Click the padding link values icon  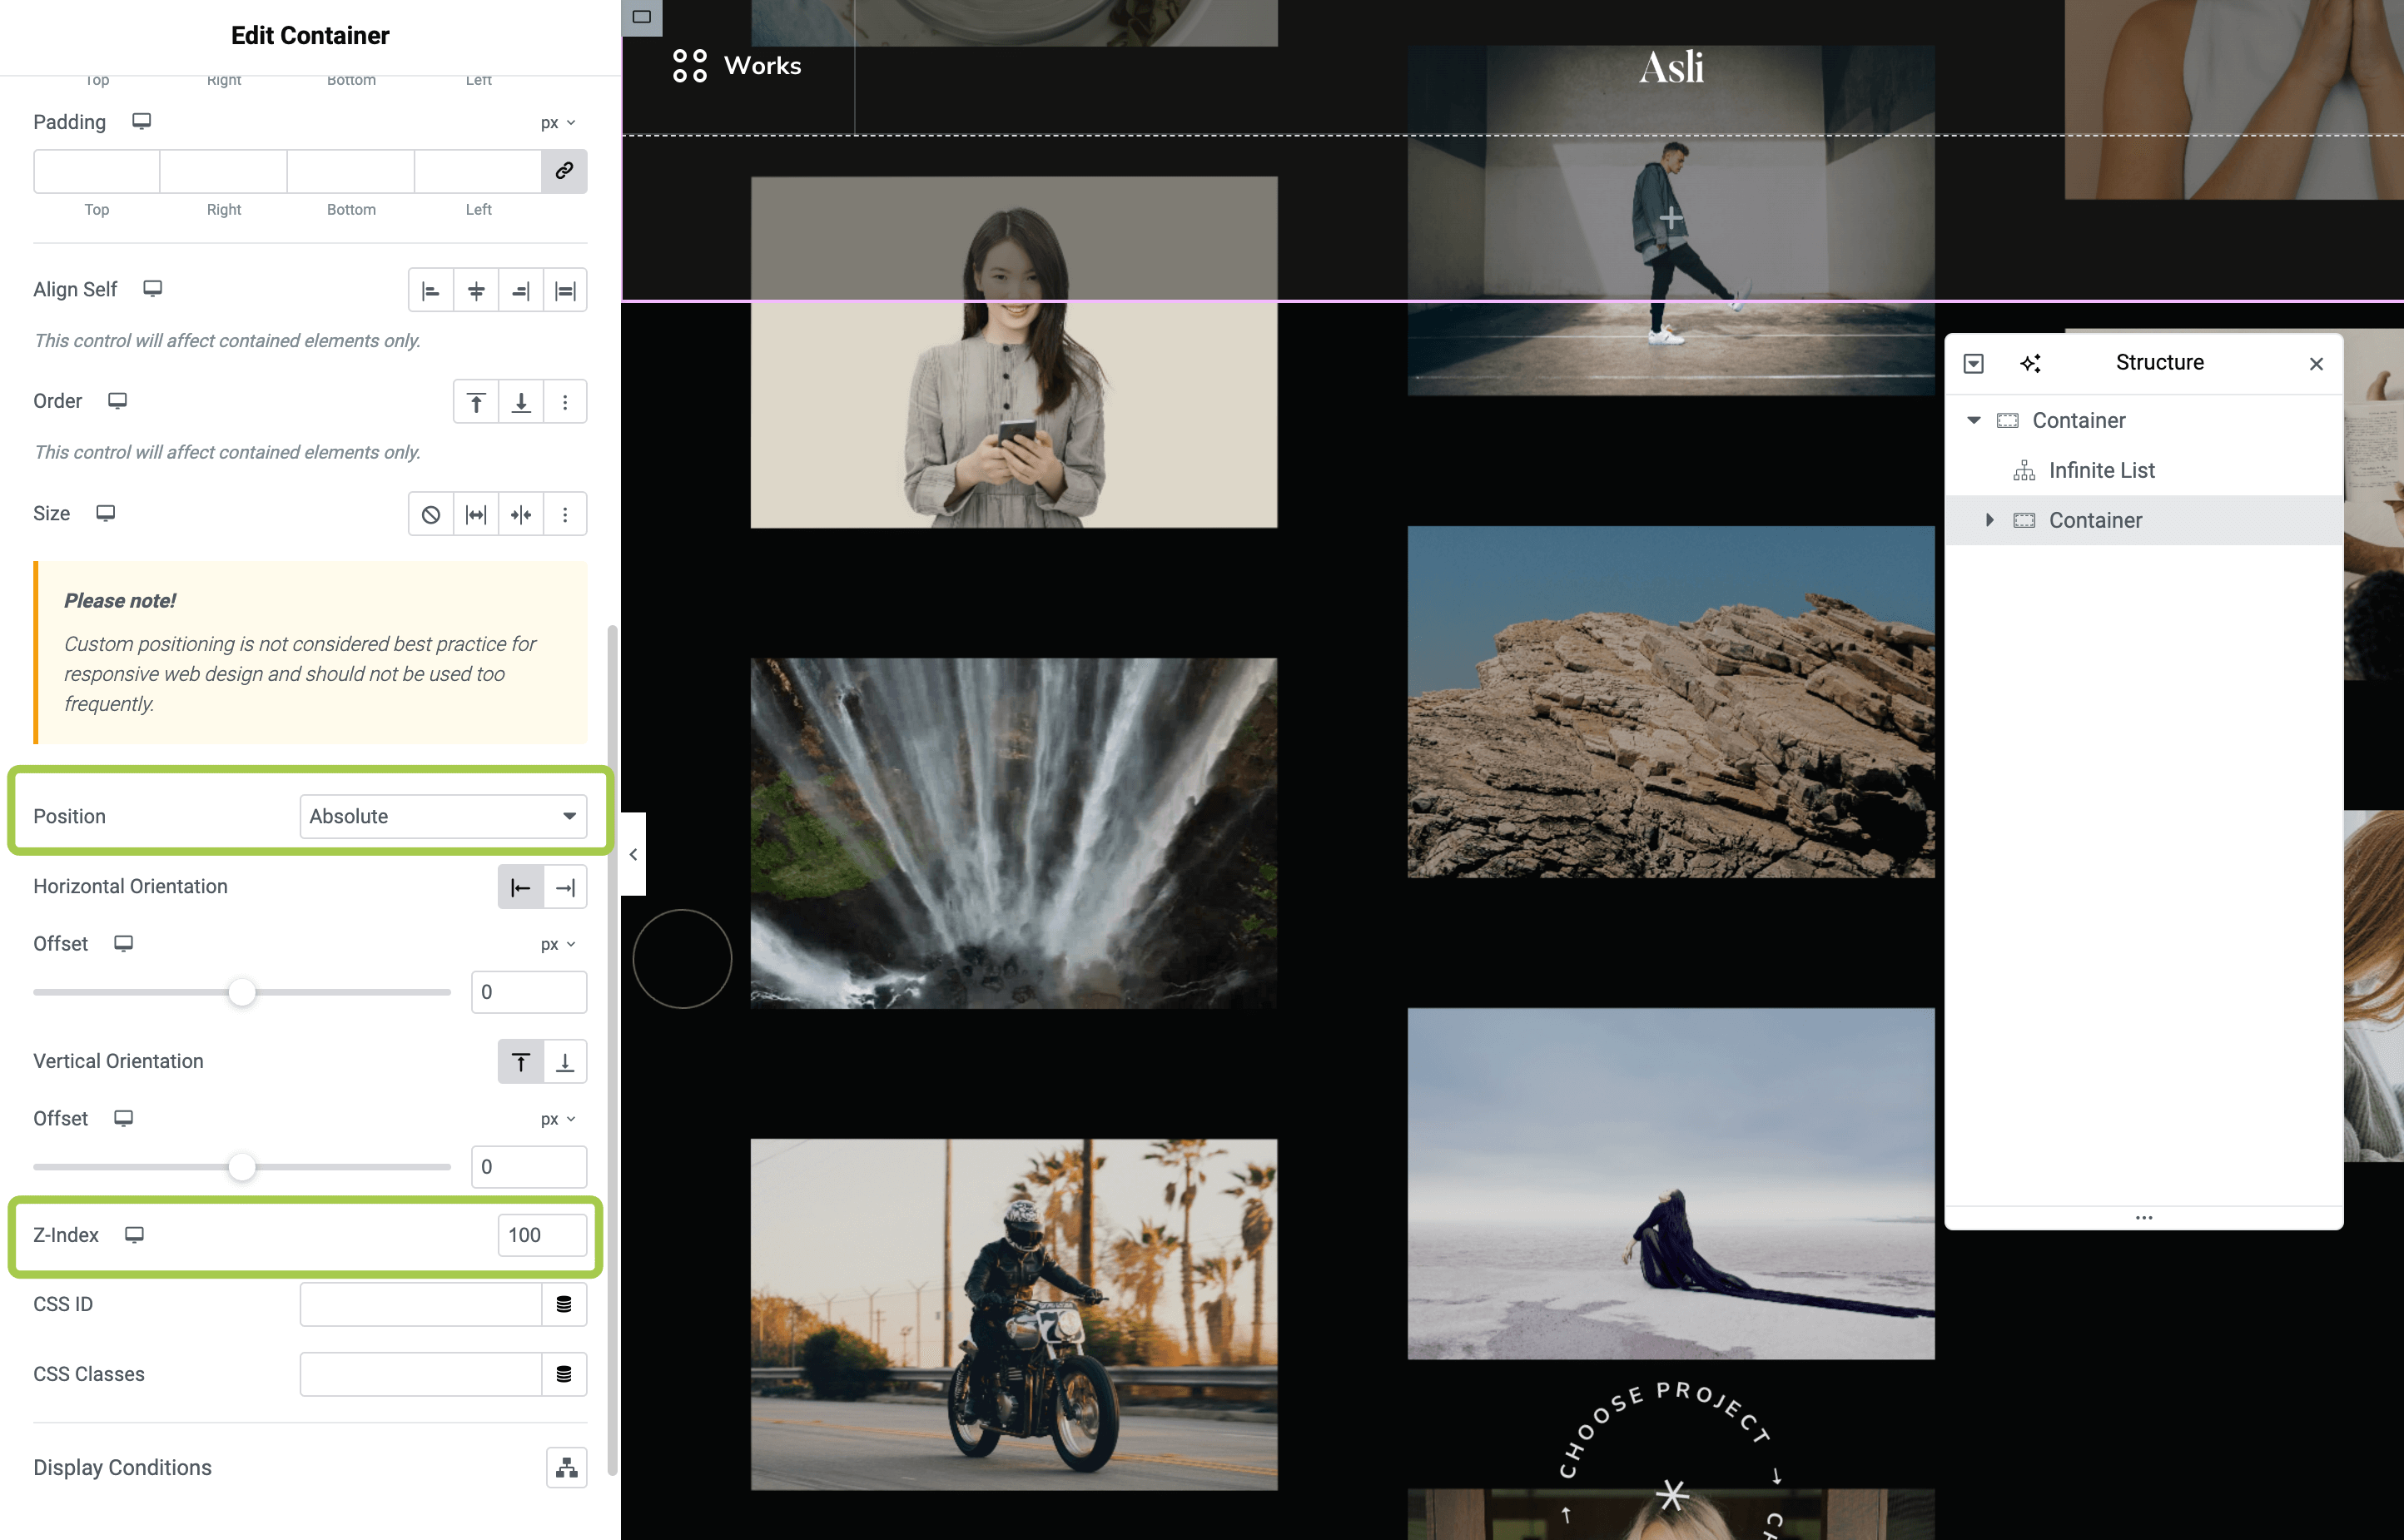tap(564, 171)
